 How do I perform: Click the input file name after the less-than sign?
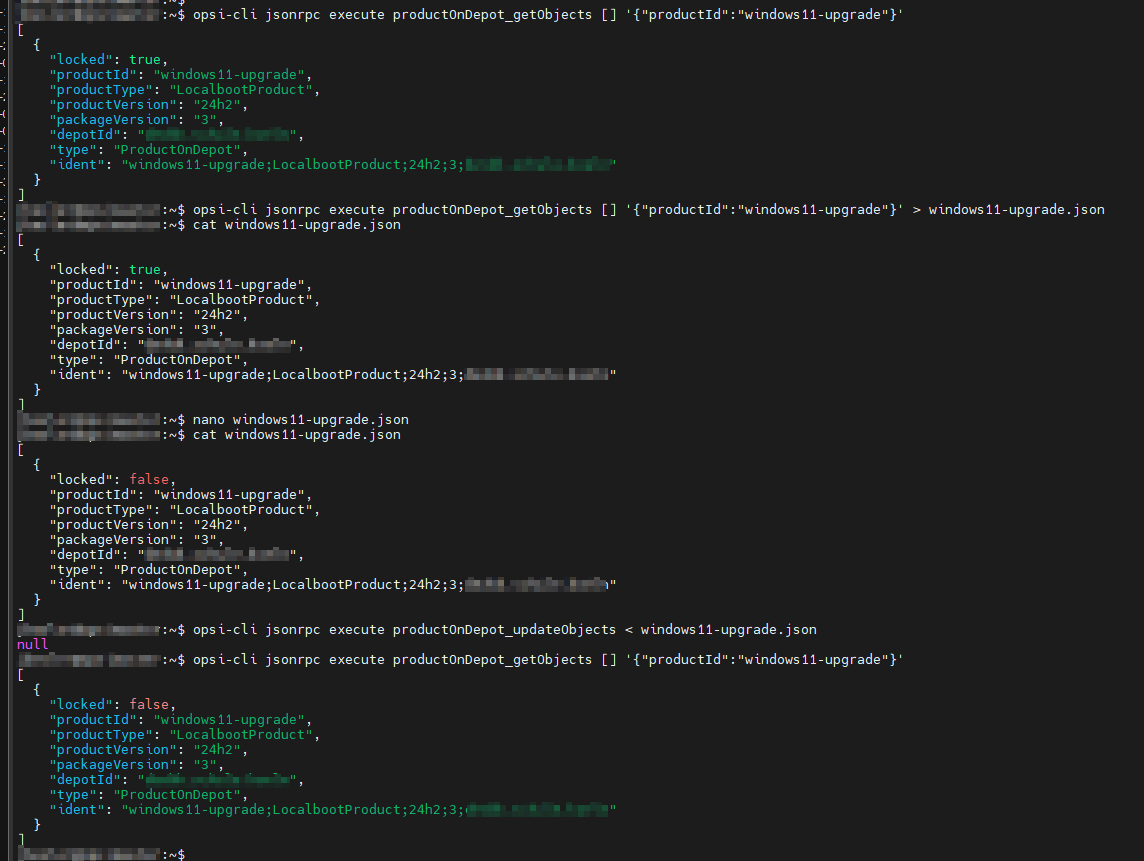pyautogui.click(x=728, y=630)
